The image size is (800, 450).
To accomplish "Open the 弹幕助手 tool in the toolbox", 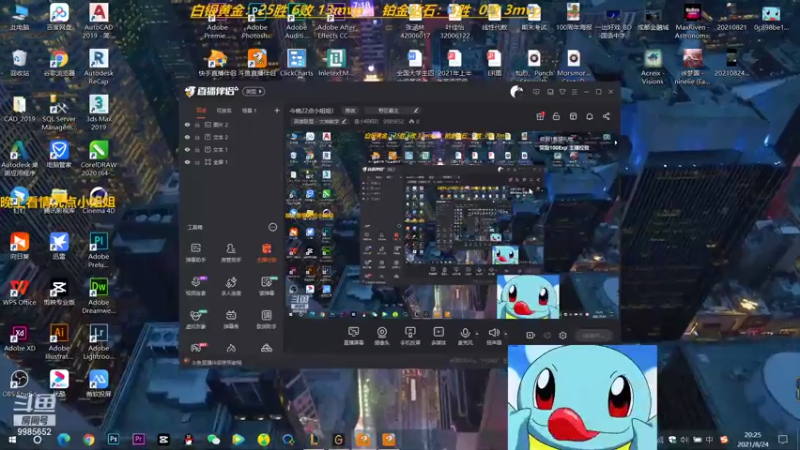I will coord(195,253).
